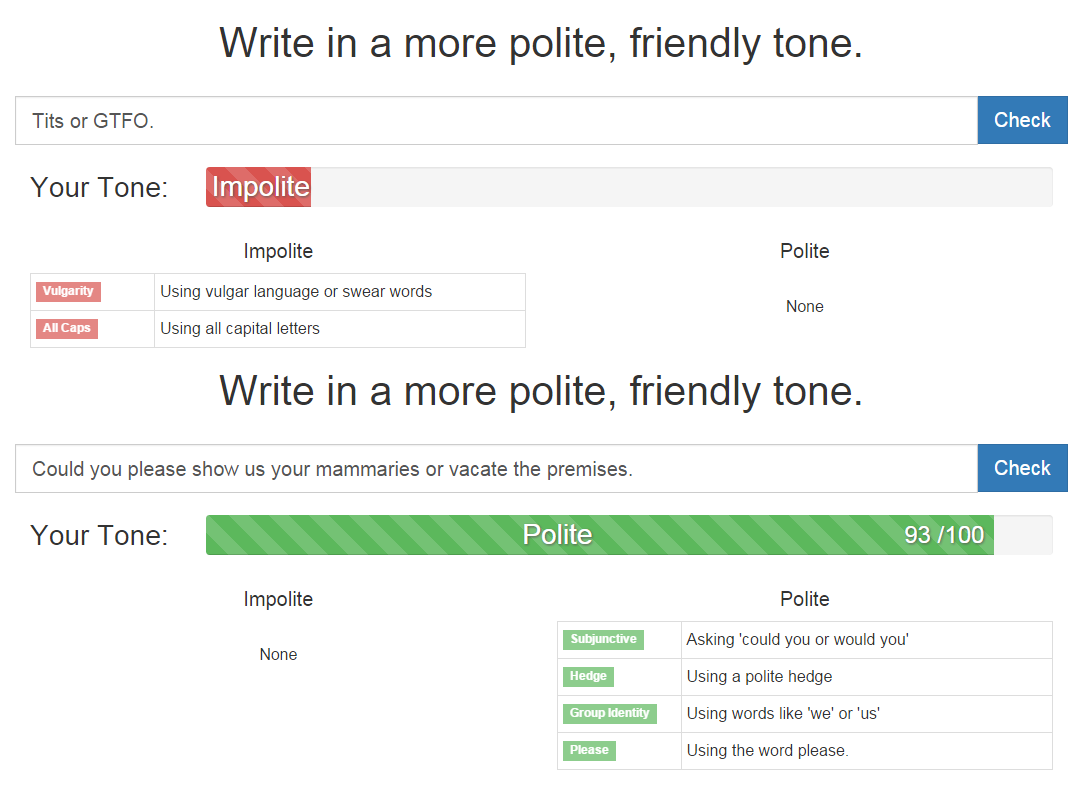Click the 93 /100 score text
This screenshot has height=786, width=1081.
click(943, 535)
